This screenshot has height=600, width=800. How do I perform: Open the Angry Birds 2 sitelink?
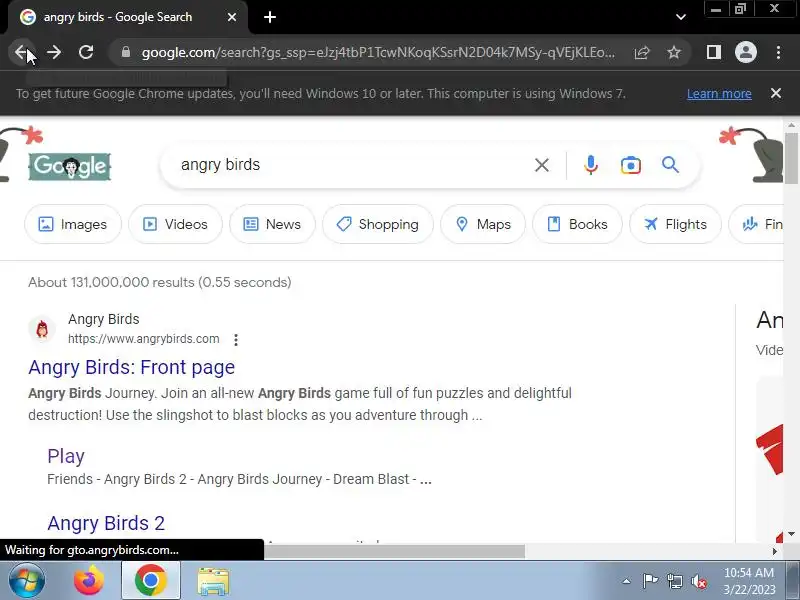[106, 523]
